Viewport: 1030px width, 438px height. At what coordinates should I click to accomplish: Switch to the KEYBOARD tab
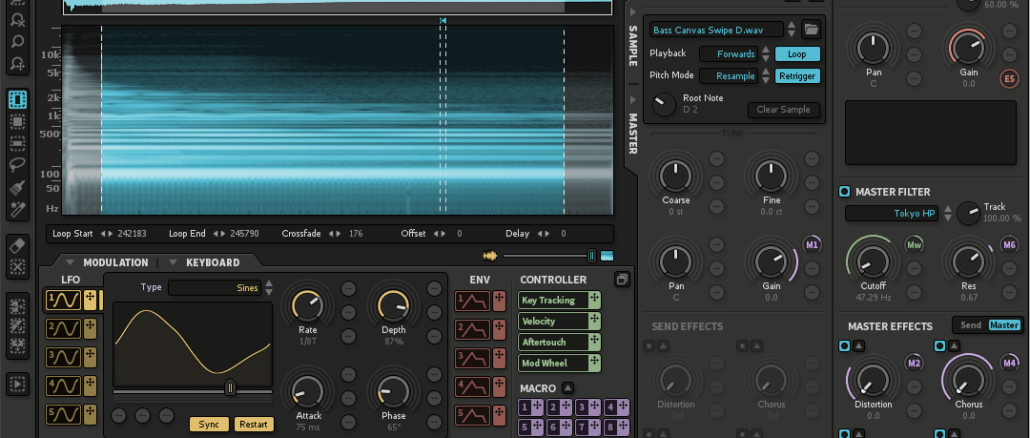[213, 263]
